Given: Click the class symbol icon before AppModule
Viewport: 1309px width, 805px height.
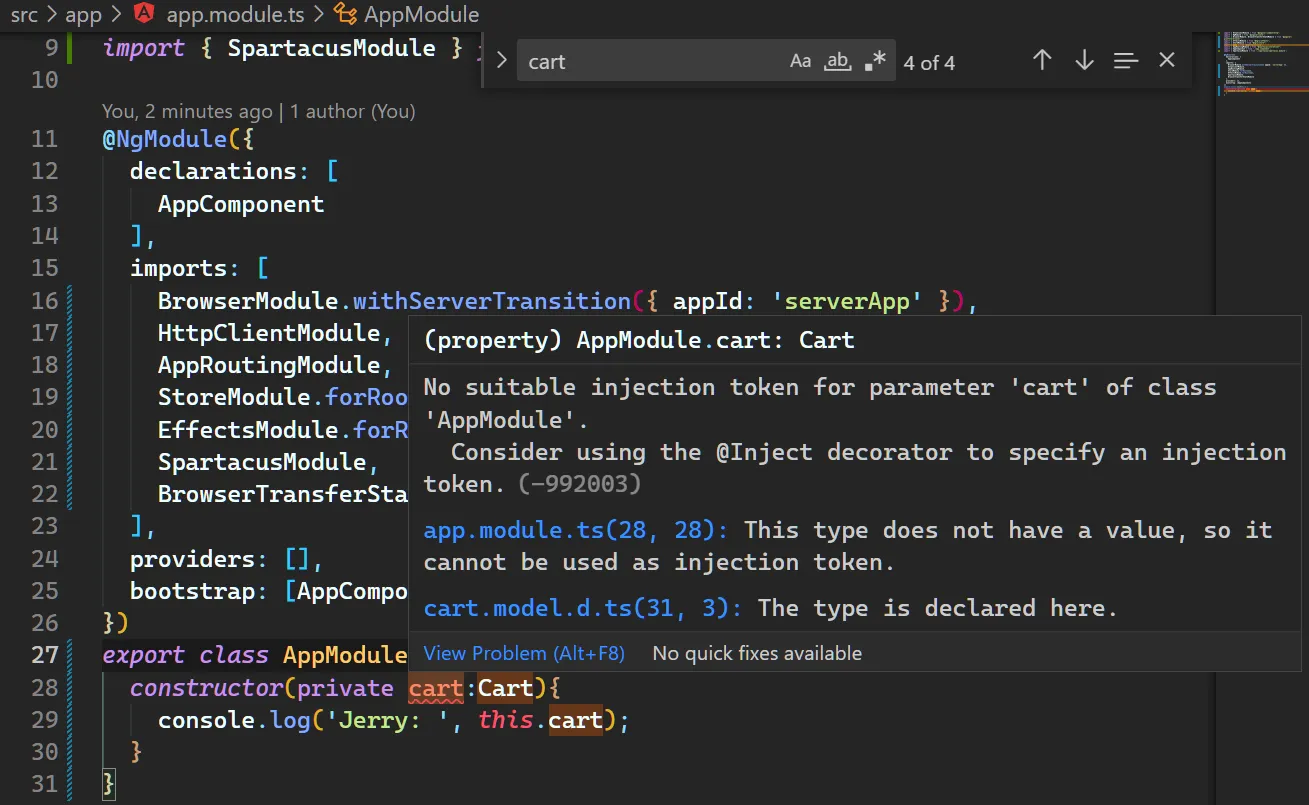Looking at the screenshot, I should [x=345, y=14].
